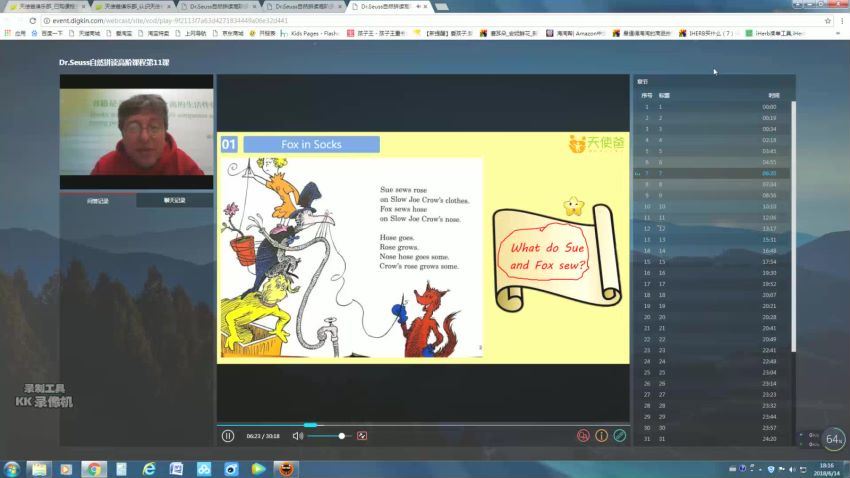Click the red circular icon in player bar
Screen dimensions: 850x478
pos(583,436)
